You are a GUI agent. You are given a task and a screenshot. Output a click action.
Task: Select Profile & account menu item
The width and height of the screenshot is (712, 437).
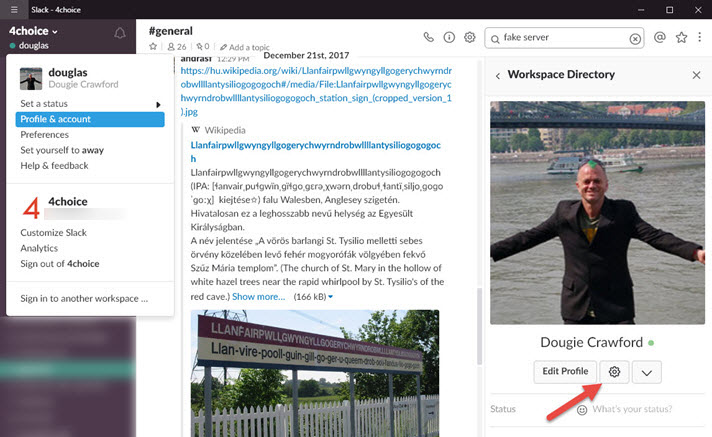tap(90, 119)
